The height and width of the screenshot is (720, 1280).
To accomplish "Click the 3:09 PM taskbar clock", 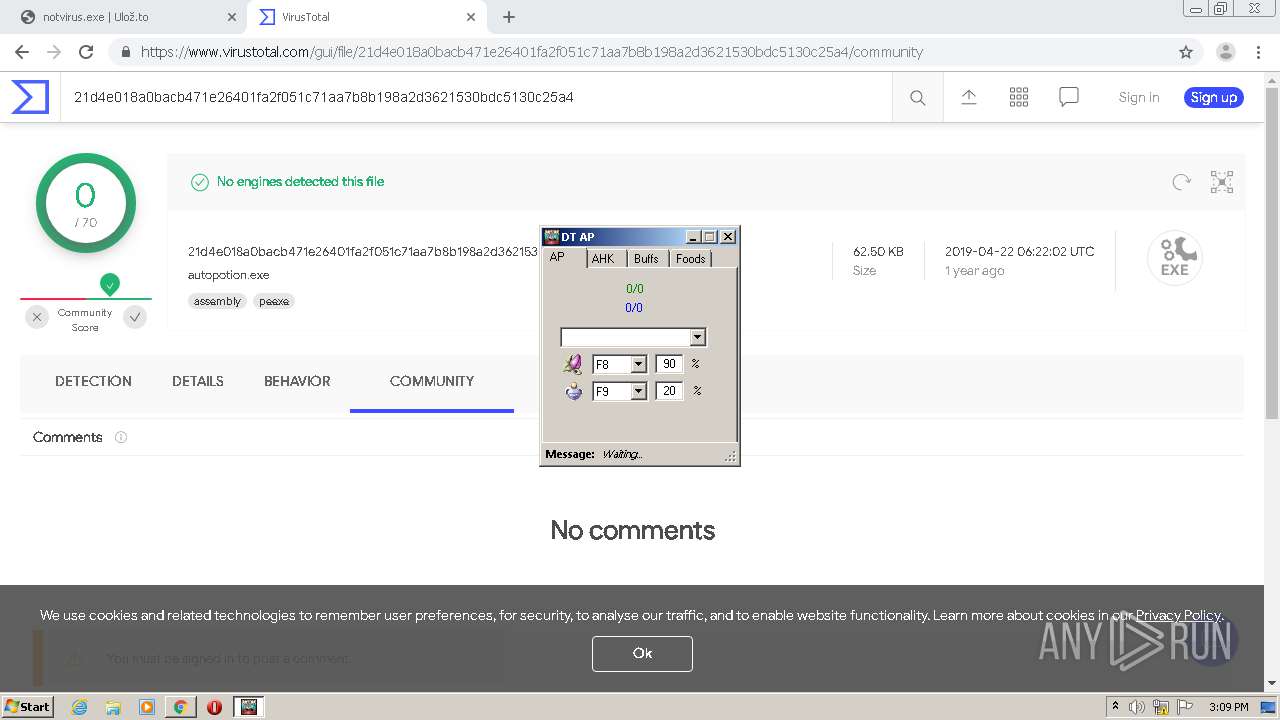I will pyautogui.click(x=1228, y=707).
